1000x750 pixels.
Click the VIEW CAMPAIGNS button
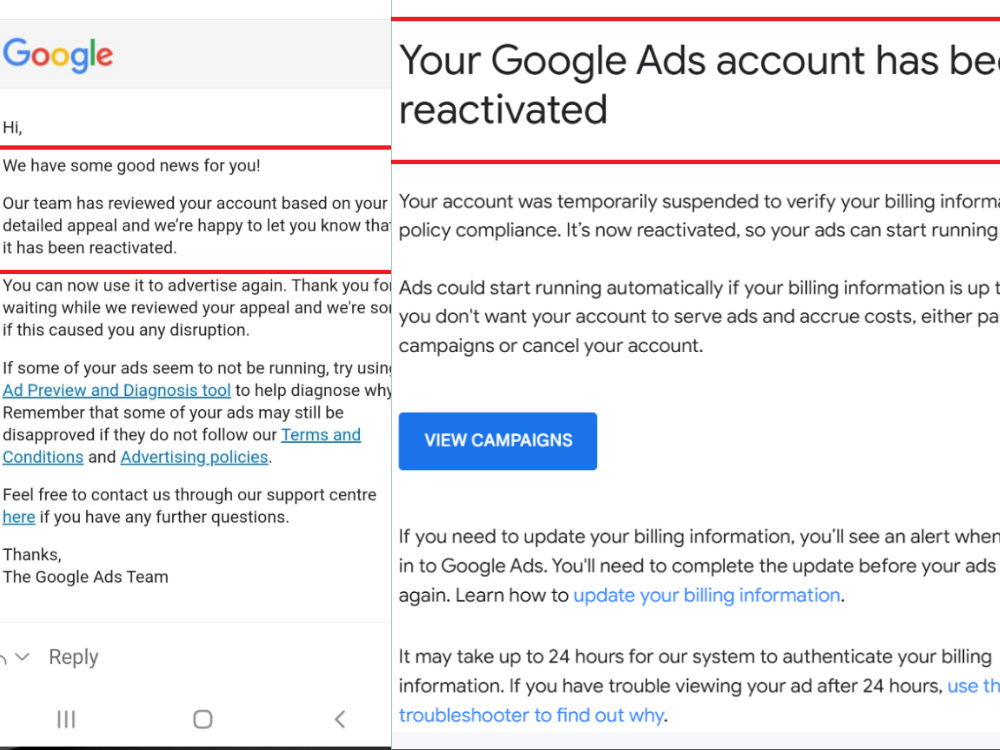tap(497, 441)
